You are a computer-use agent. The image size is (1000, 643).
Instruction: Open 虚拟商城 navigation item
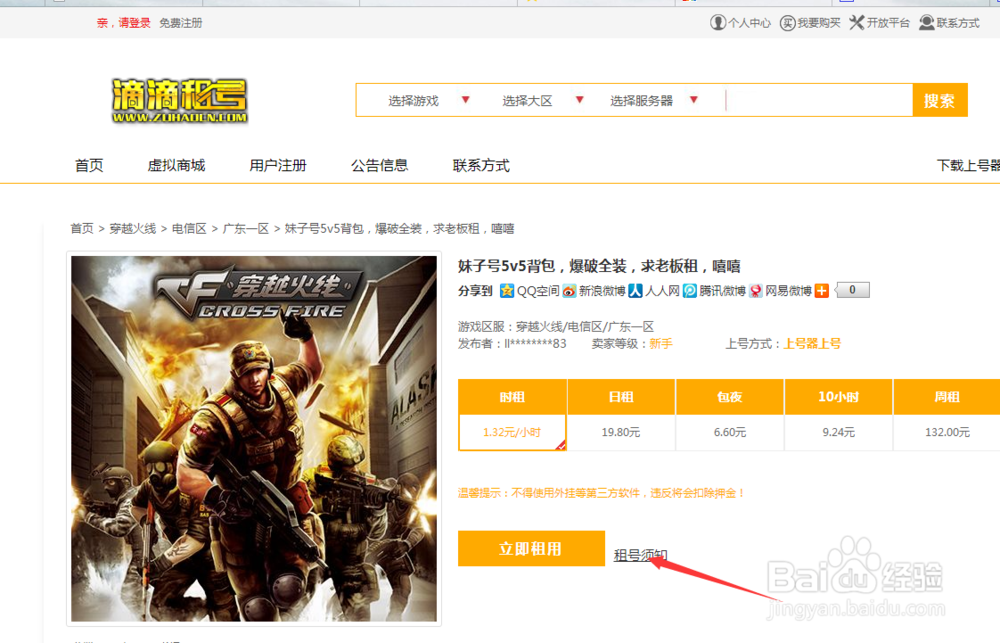pos(176,165)
